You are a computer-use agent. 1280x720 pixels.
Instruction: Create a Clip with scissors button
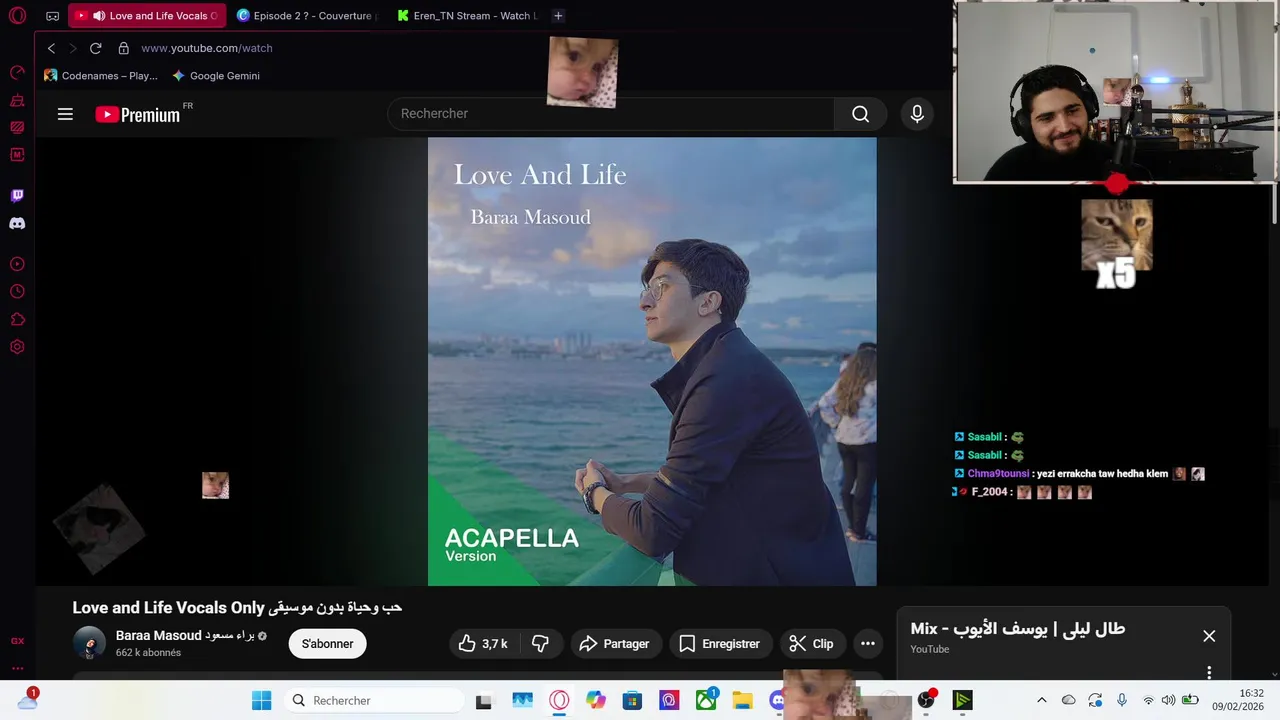(811, 644)
